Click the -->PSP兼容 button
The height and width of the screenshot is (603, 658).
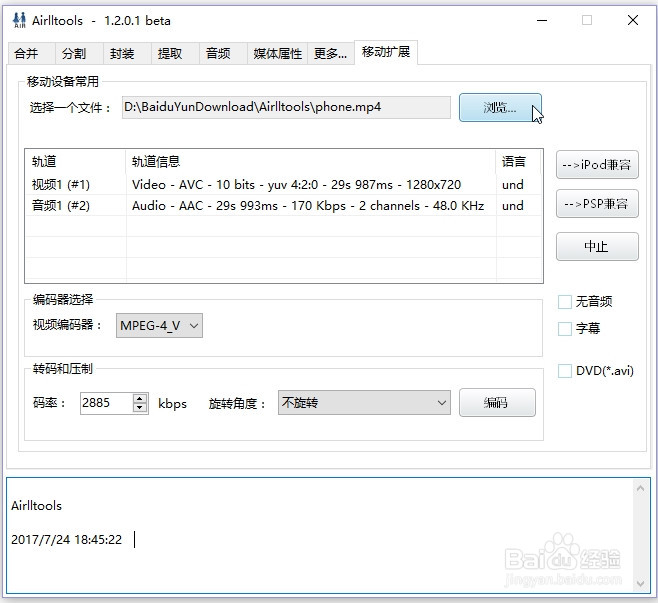pos(597,204)
